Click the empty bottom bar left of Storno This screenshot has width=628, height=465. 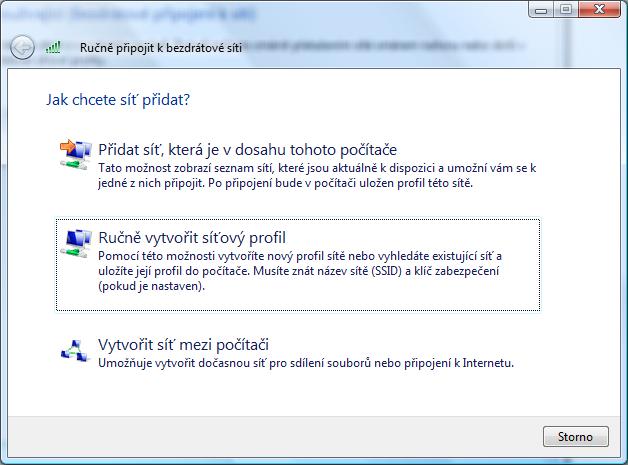[x=270, y=437]
